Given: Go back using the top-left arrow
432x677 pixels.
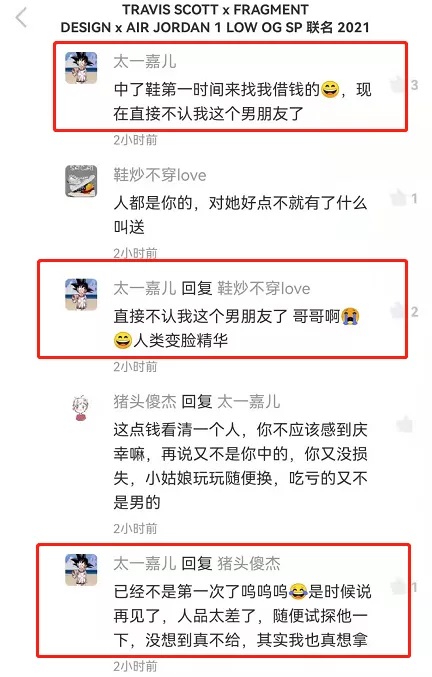Looking at the screenshot, I should (21, 18).
